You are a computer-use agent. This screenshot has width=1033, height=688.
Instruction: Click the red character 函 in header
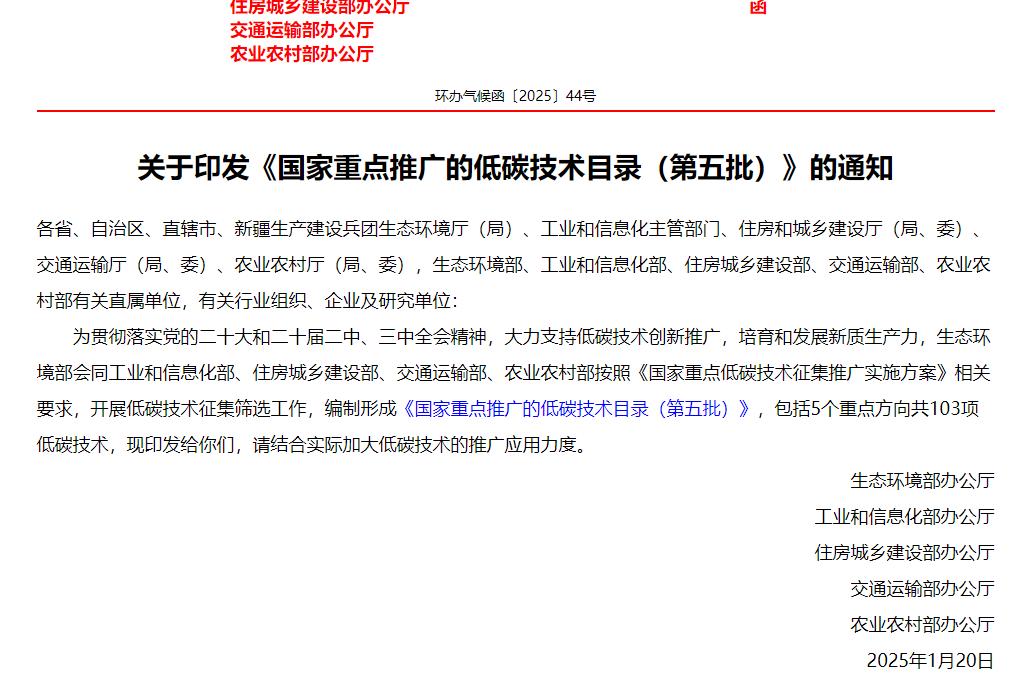coord(758,7)
